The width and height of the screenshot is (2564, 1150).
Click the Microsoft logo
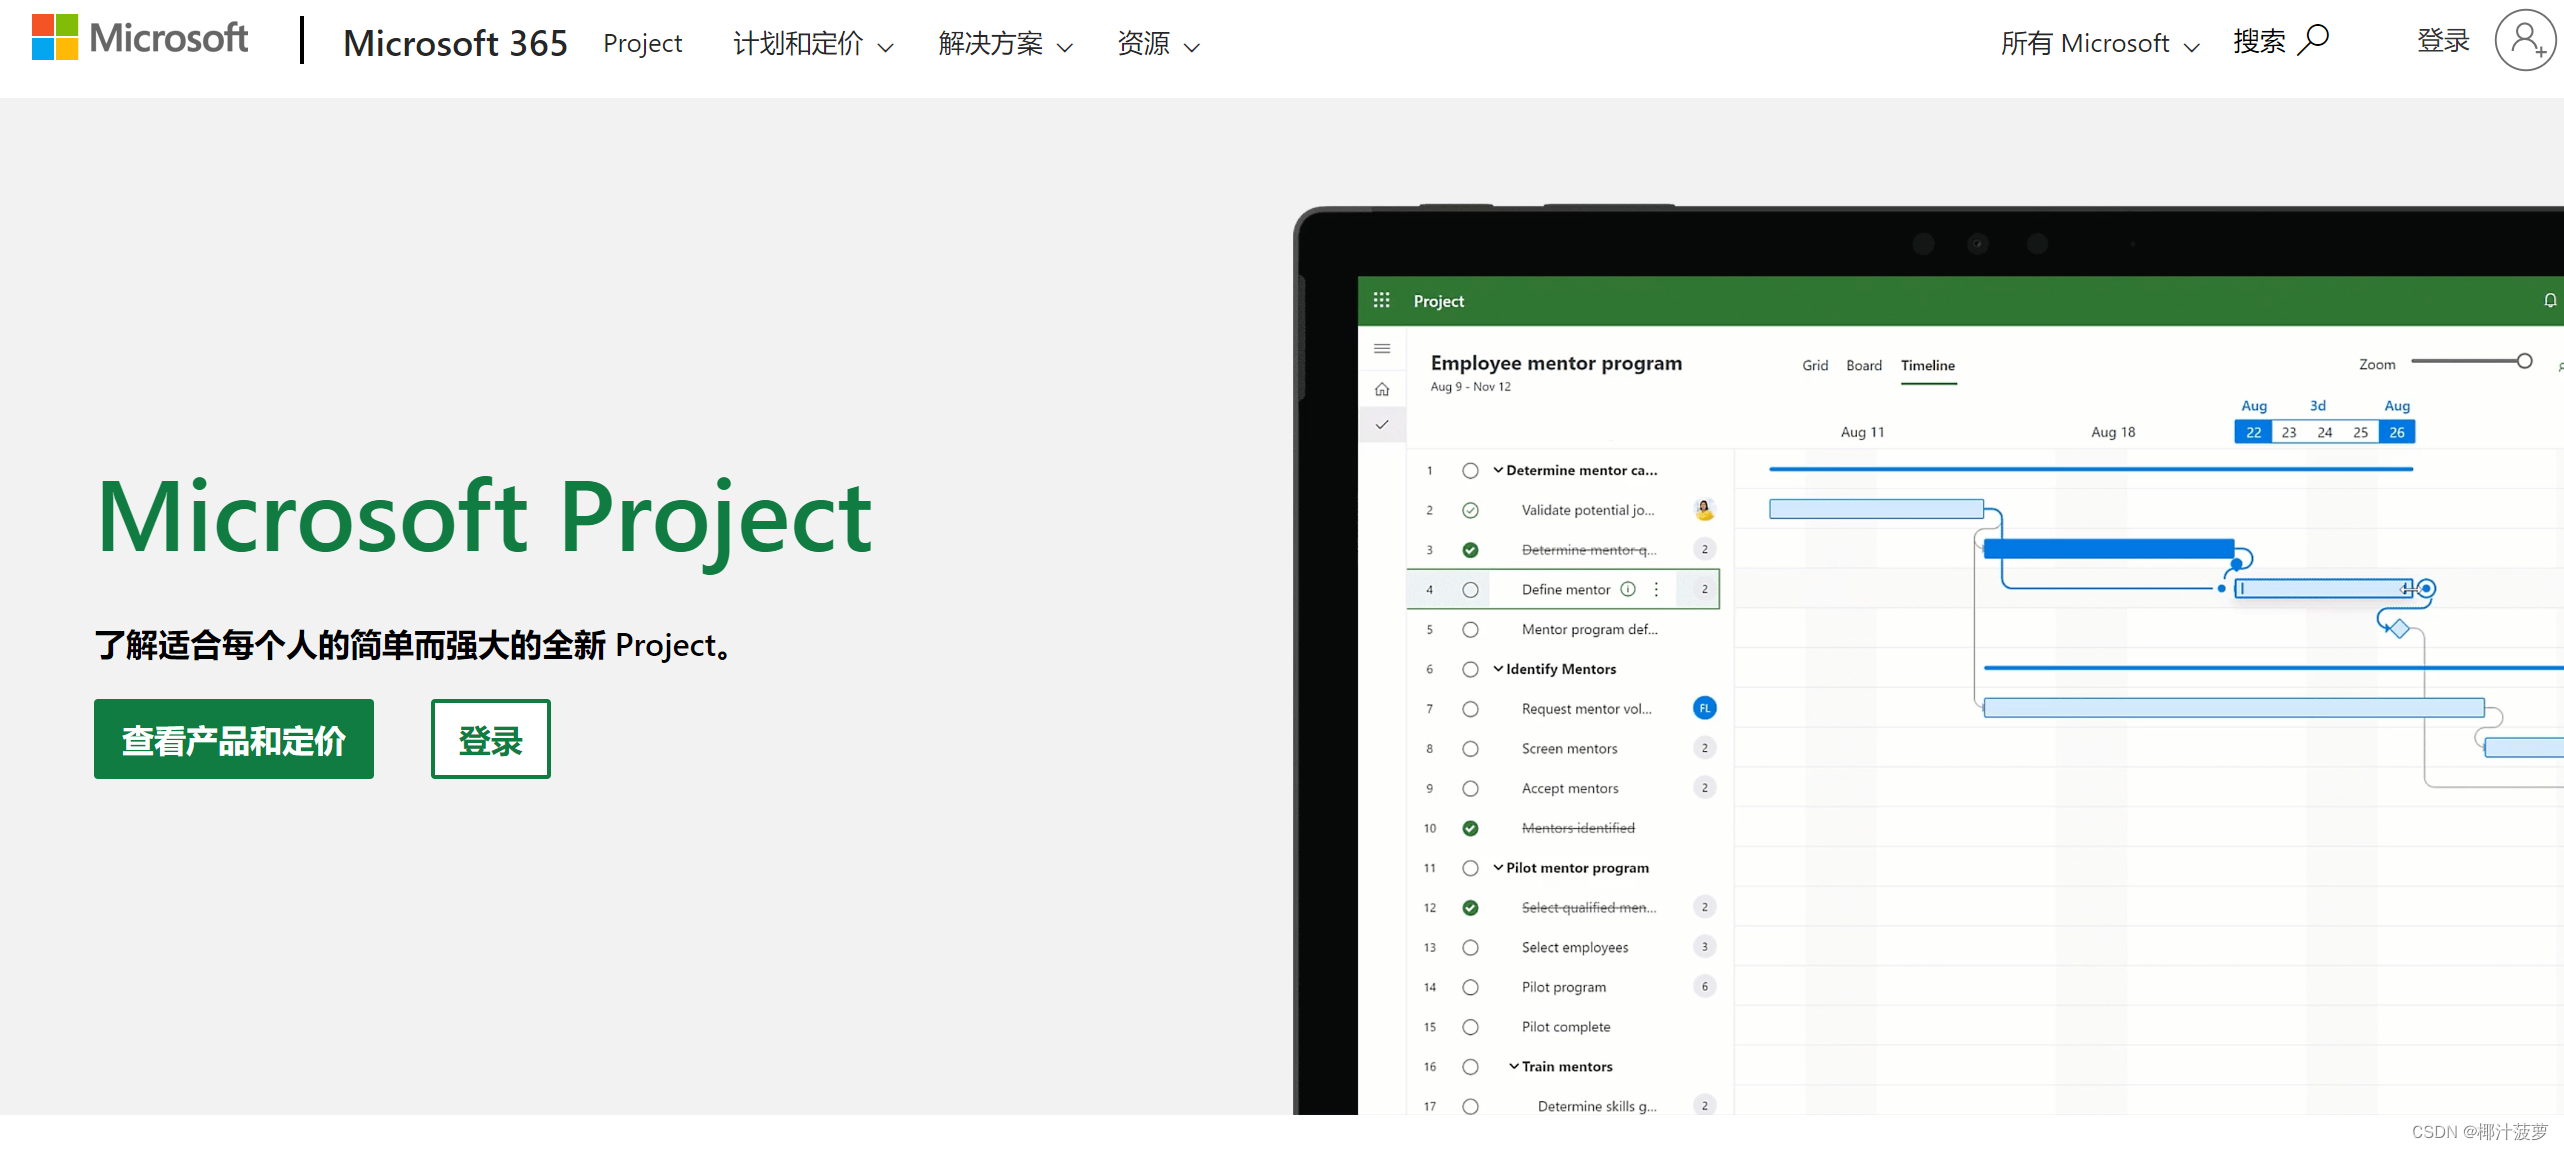click(x=139, y=38)
